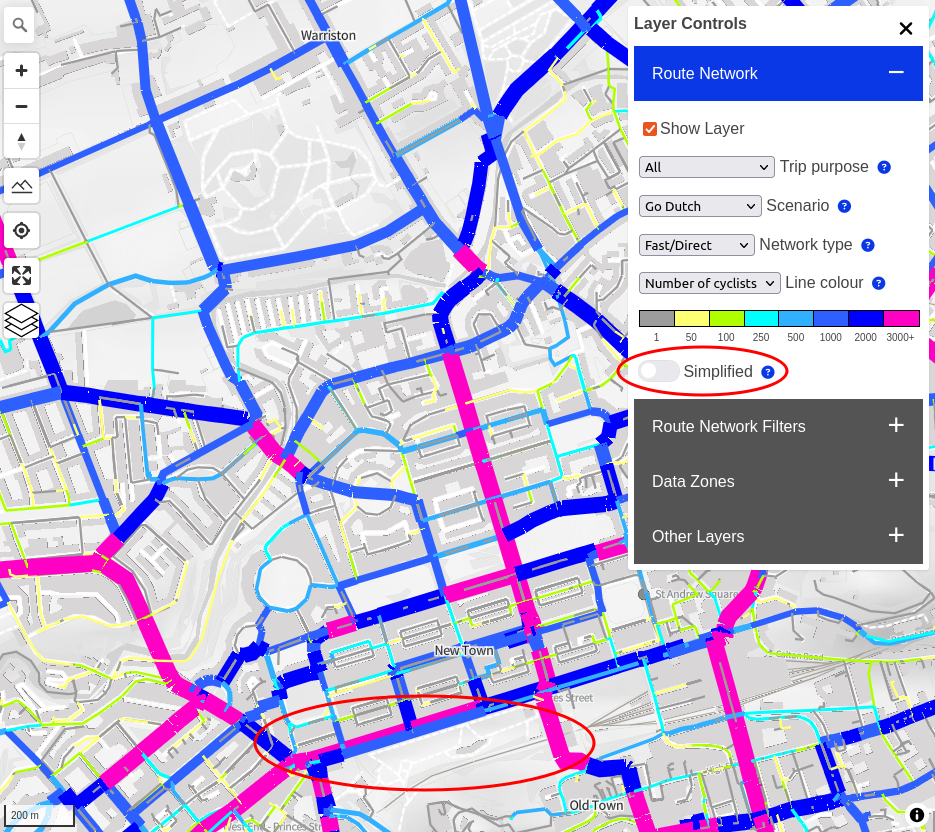The height and width of the screenshot is (832, 935).
Task: Open the Line colour dropdown
Action: (x=709, y=283)
